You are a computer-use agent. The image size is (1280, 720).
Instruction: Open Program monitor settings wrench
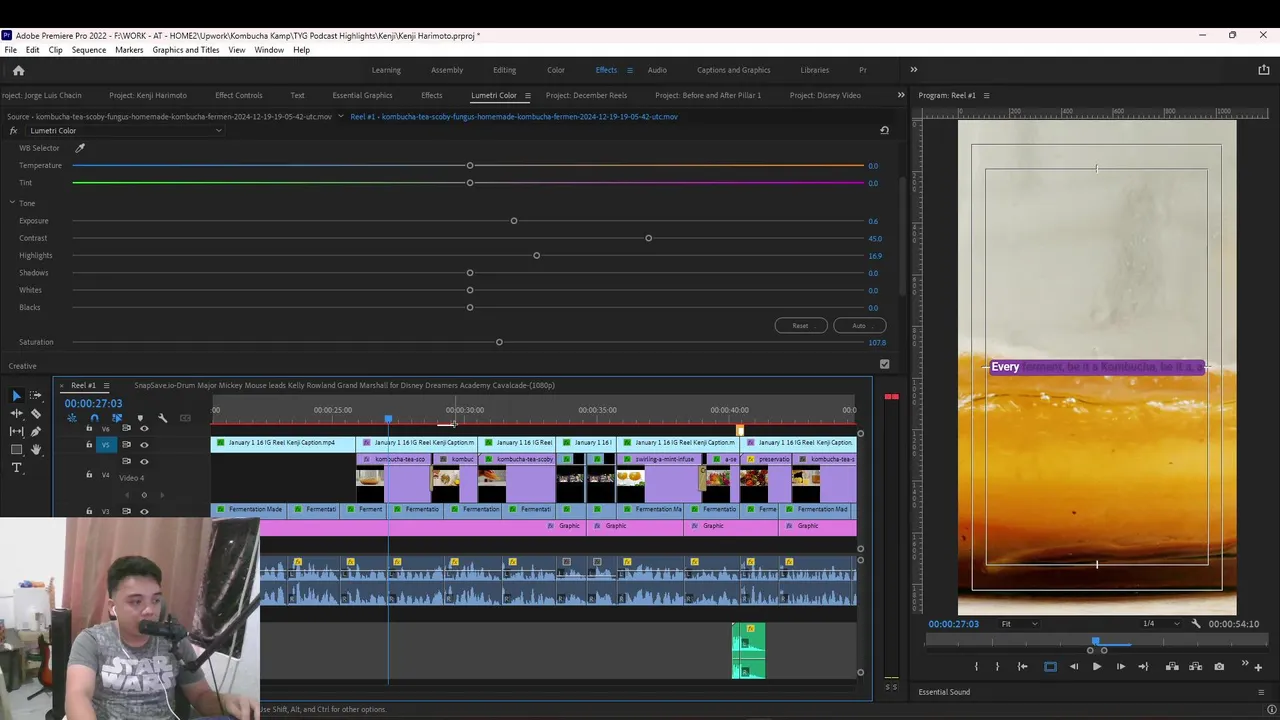point(1196,624)
